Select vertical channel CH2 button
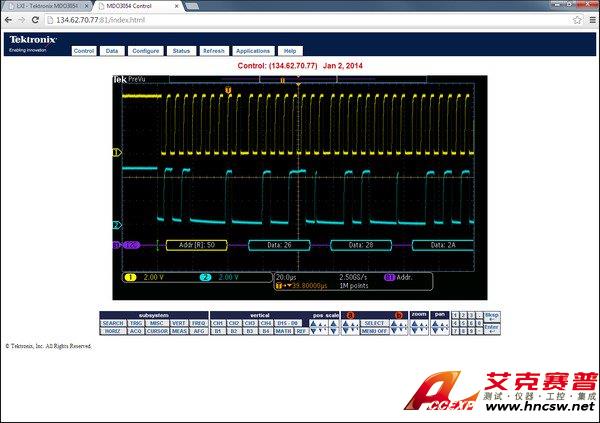The width and height of the screenshot is (600, 423). [234, 323]
